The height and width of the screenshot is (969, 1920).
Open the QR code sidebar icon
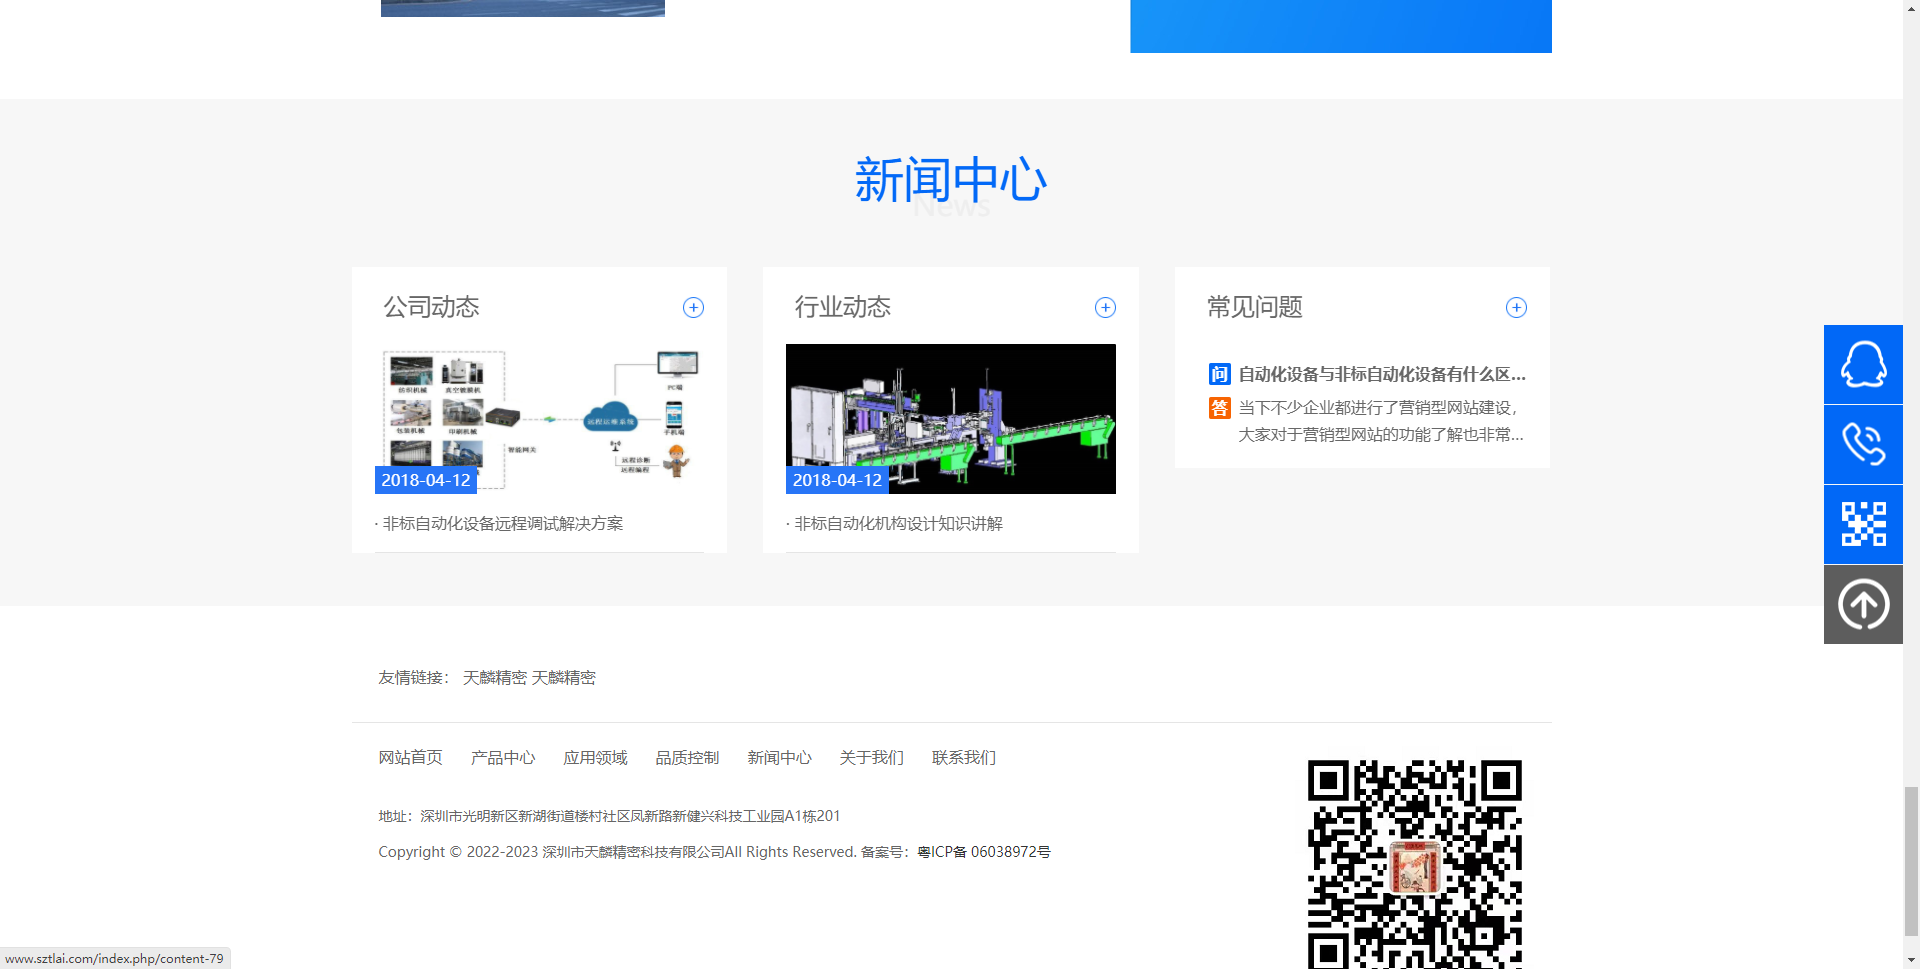(x=1862, y=524)
